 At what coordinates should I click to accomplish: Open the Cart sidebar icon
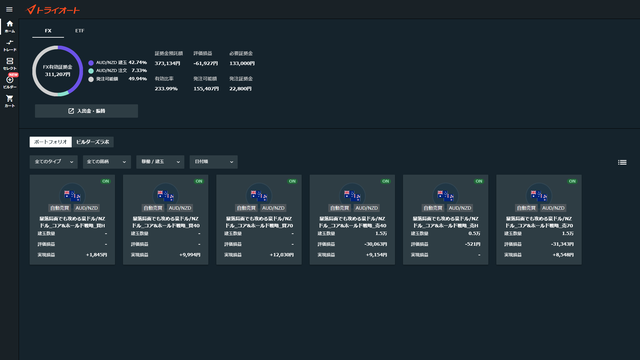pyautogui.click(x=9, y=101)
